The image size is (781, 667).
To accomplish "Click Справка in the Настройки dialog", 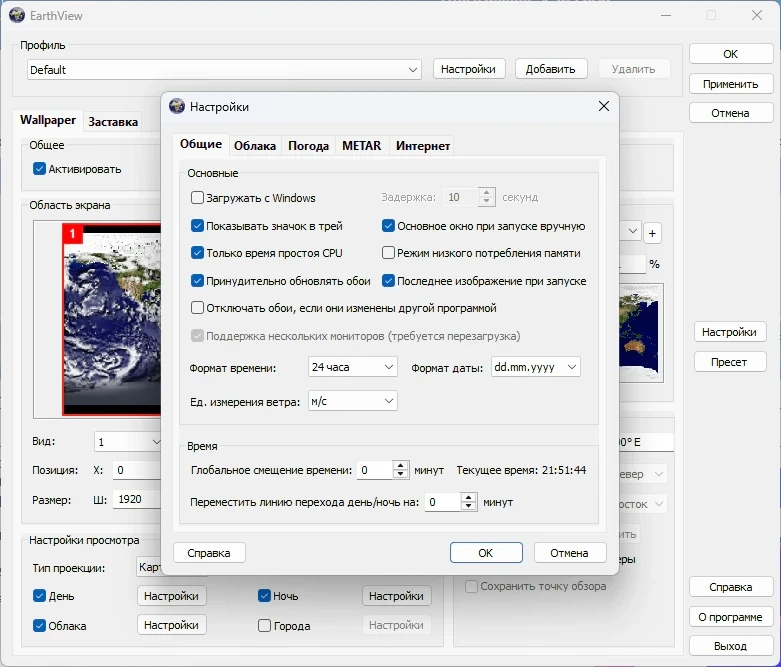I will click(209, 553).
